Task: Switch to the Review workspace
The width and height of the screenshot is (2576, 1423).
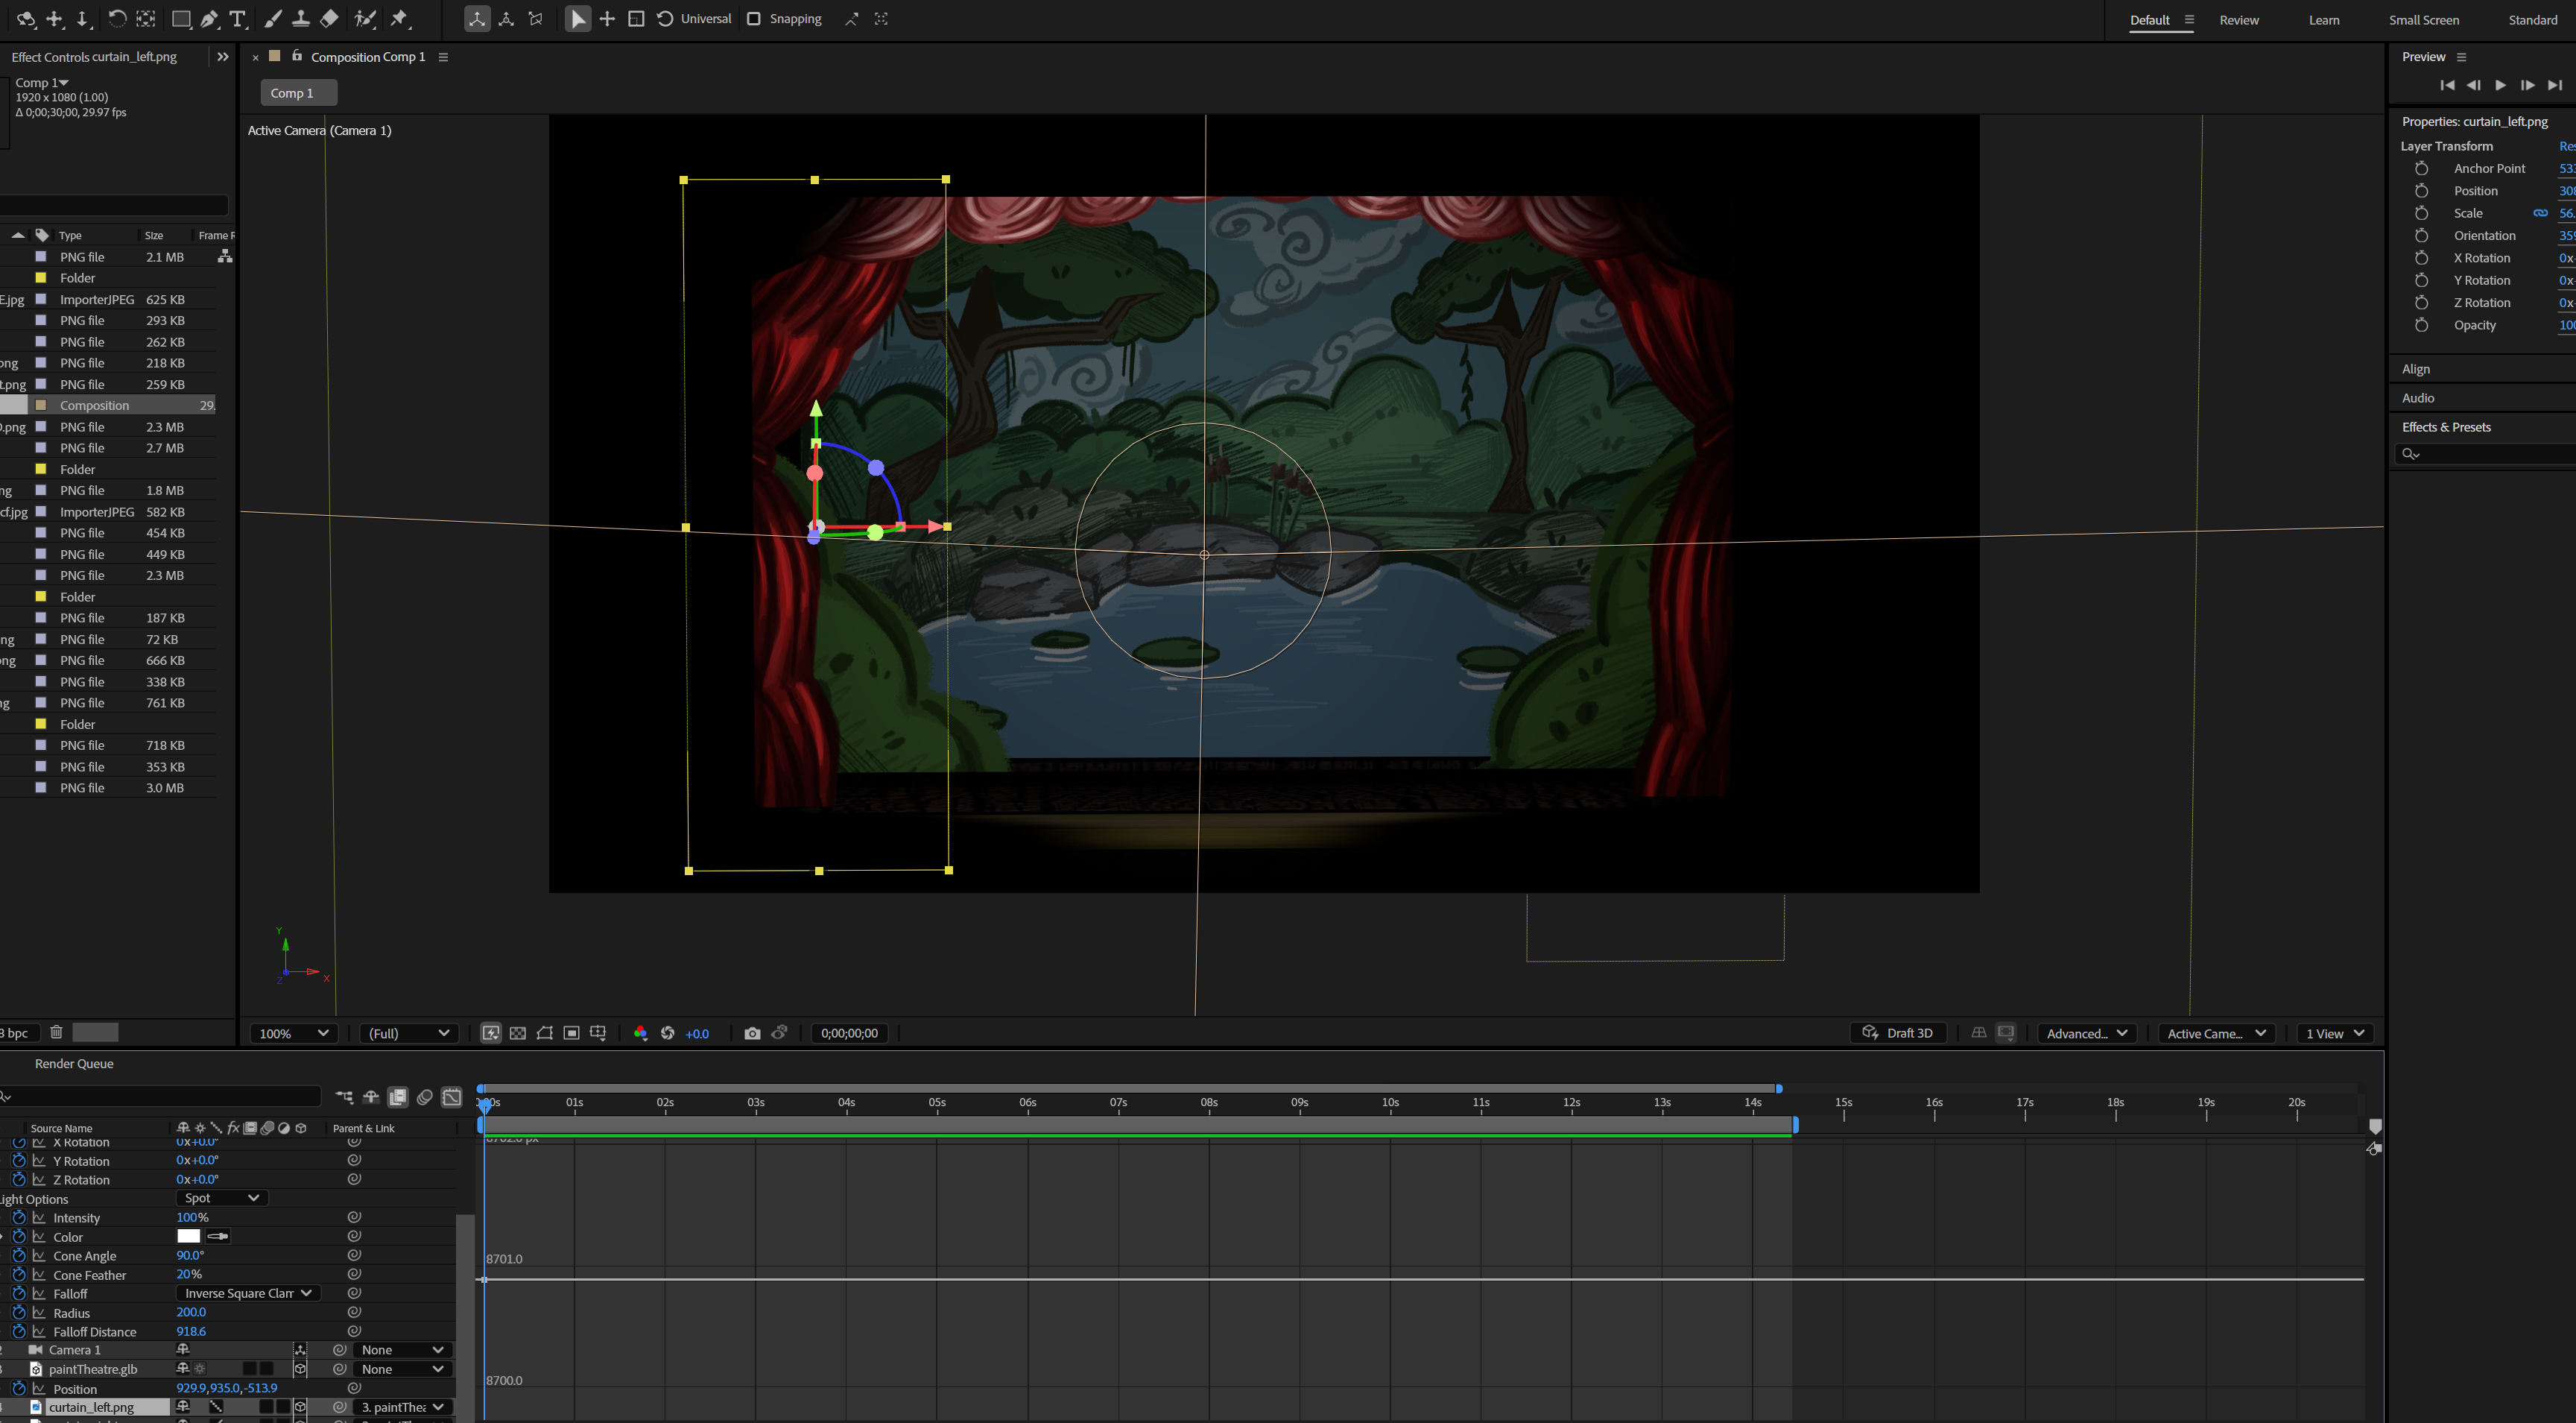Action: [2238, 20]
